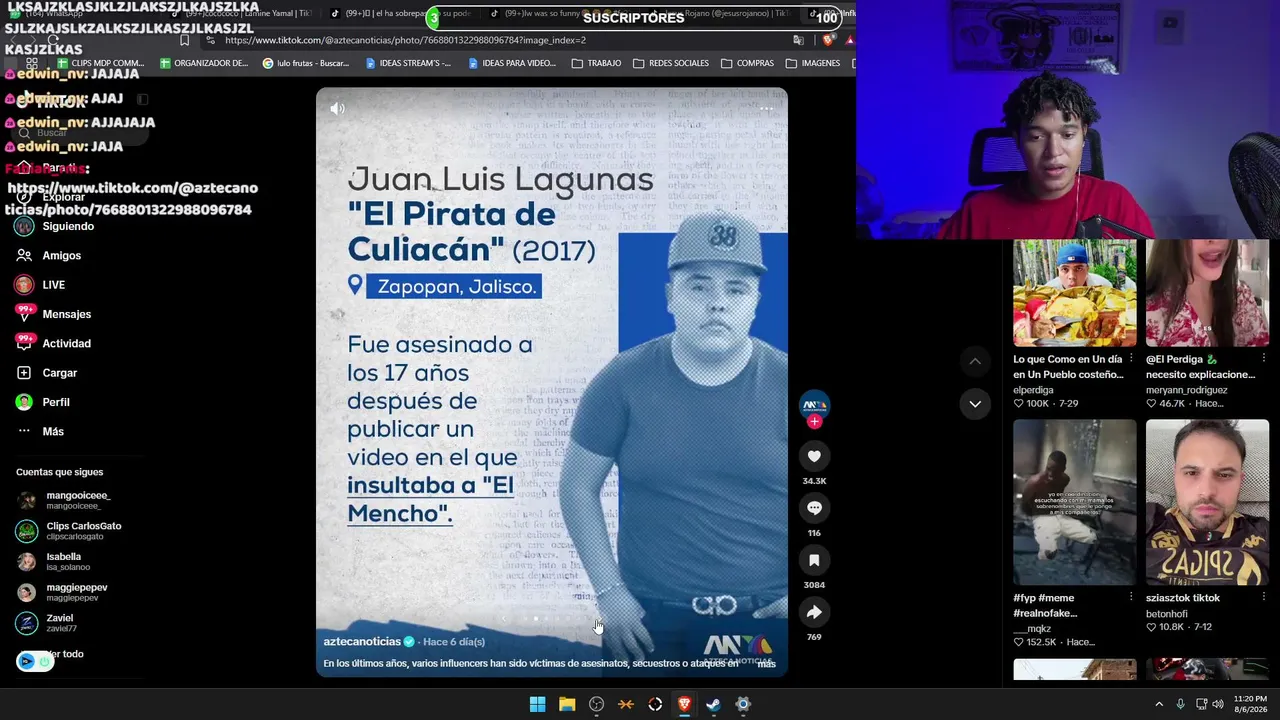The image size is (1280, 720).
Task: Go to the next video with the down chevron
Action: pyautogui.click(x=975, y=404)
